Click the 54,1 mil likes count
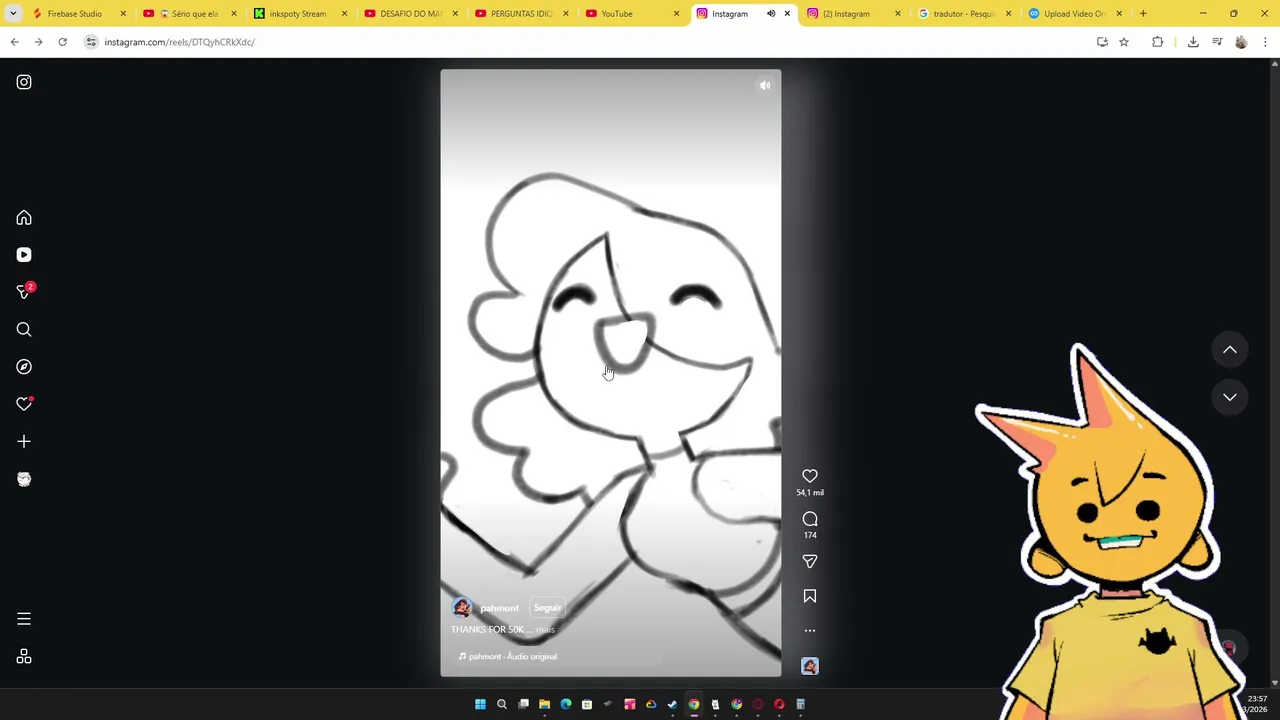1280x720 pixels. 810,493
